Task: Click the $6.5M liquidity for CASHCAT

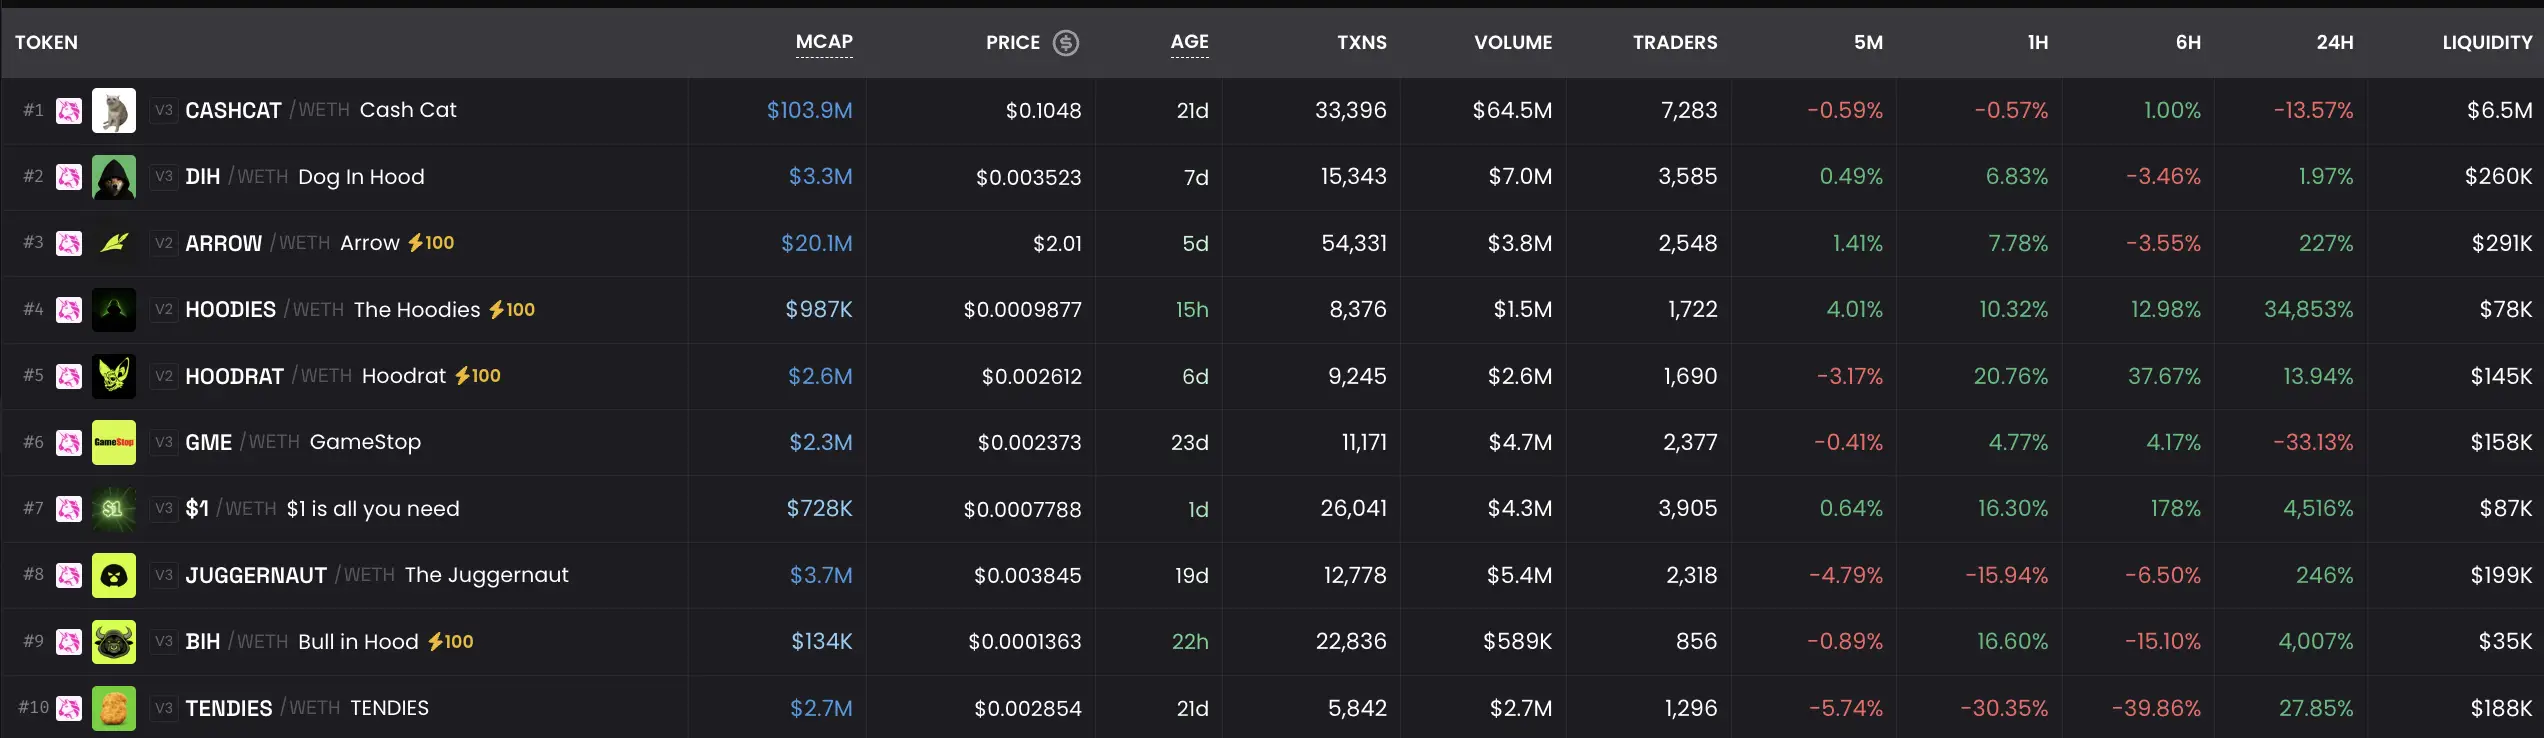Action: click(x=2499, y=110)
